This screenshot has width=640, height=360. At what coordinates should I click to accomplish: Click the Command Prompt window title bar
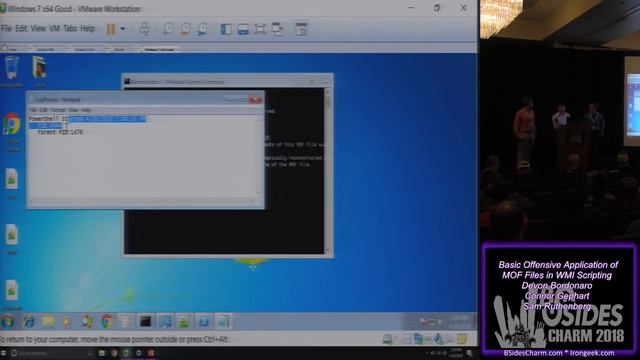coord(227,81)
